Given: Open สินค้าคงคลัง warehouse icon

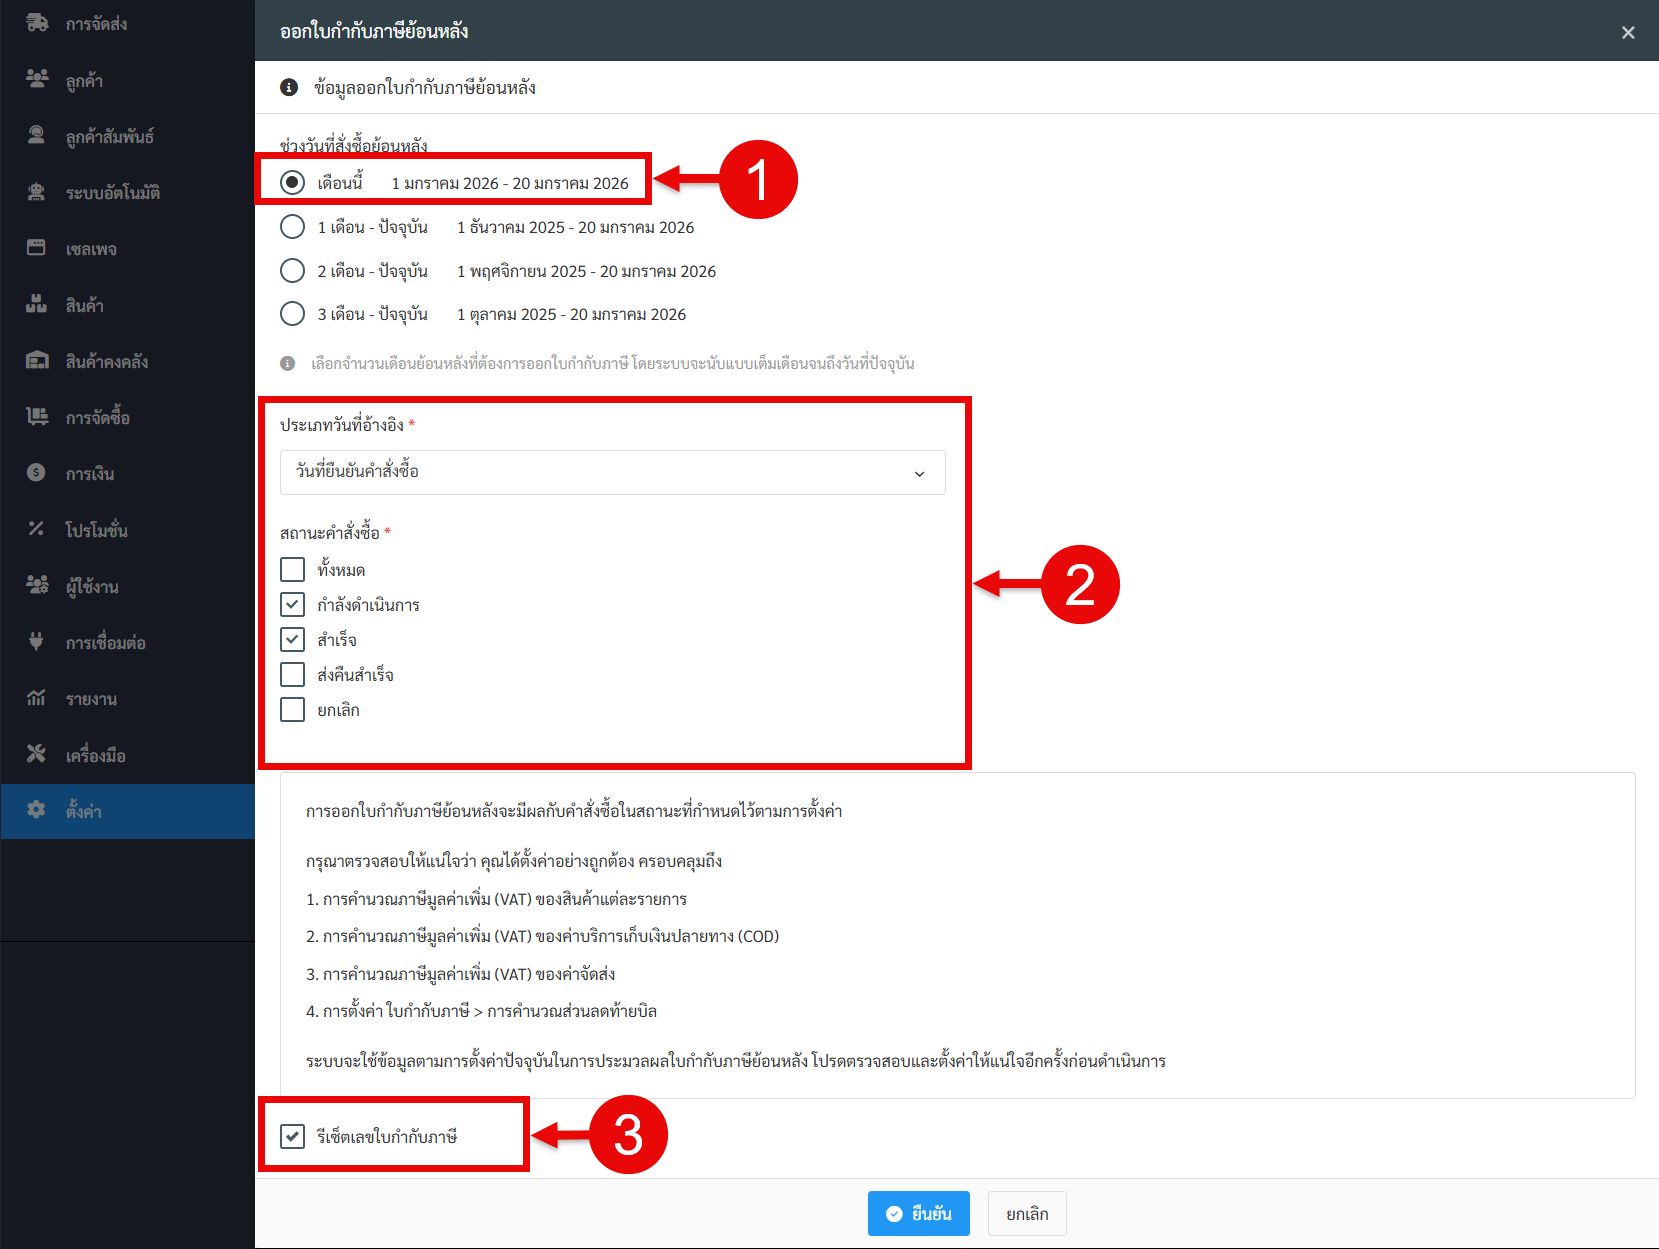Looking at the screenshot, I should [37, 361].
